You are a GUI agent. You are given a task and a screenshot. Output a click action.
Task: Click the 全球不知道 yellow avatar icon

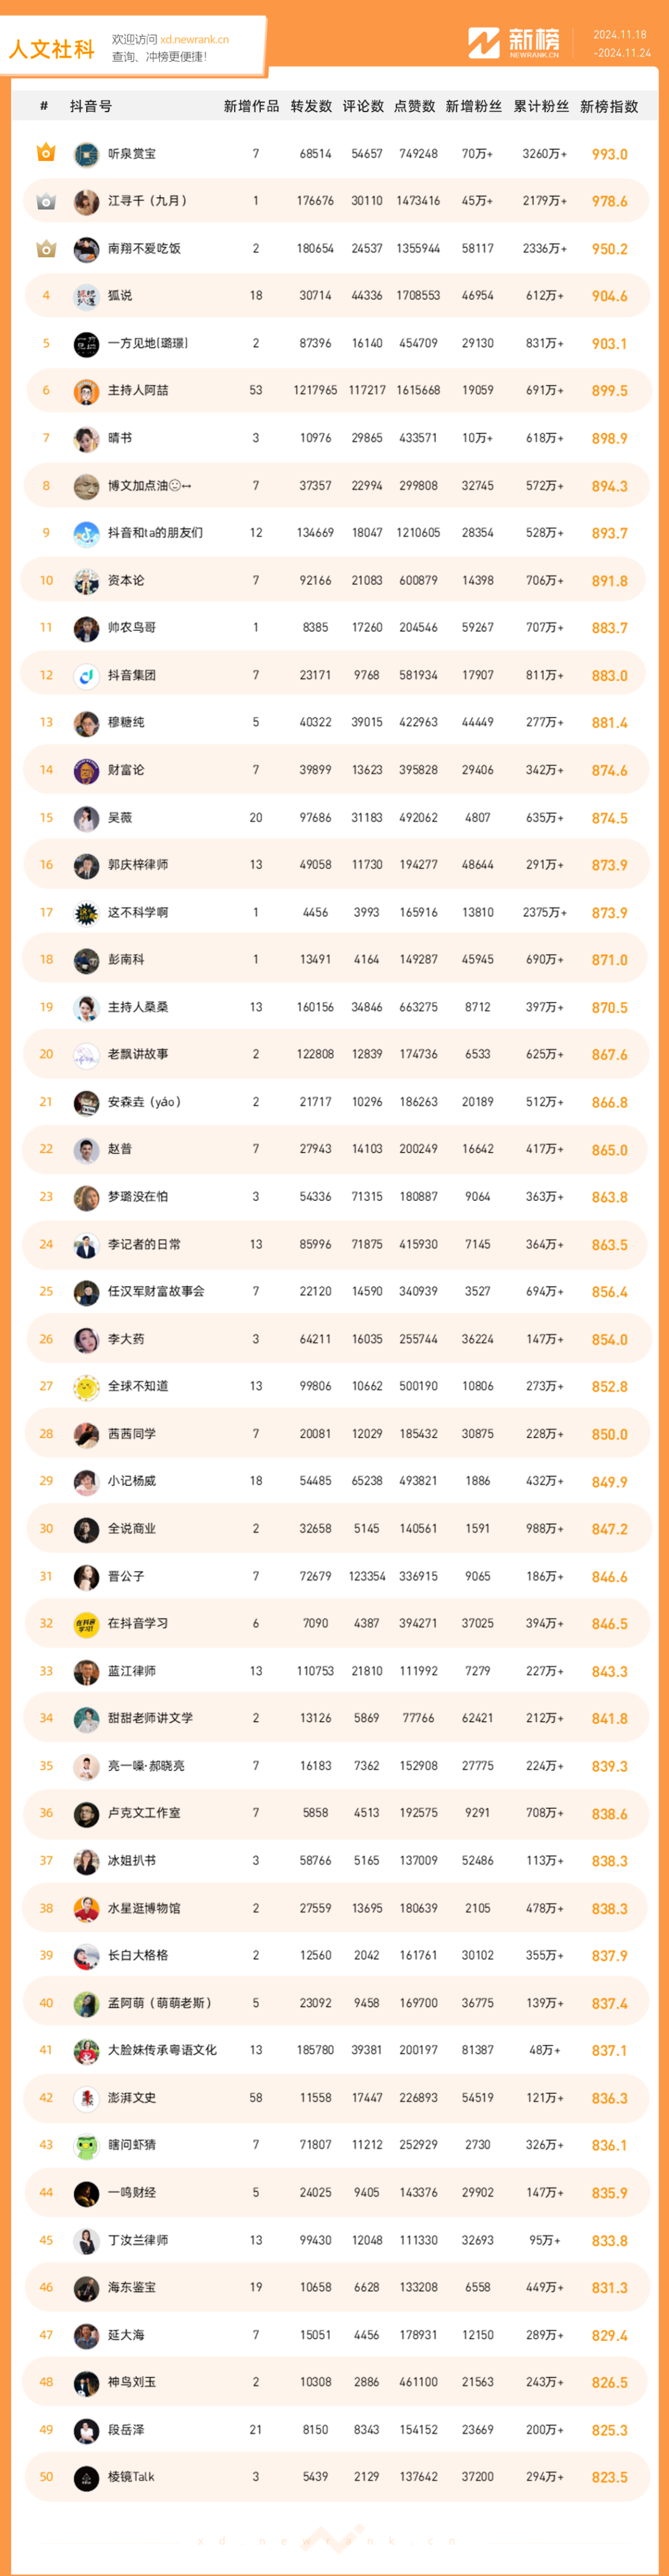tap(86, 1386)
